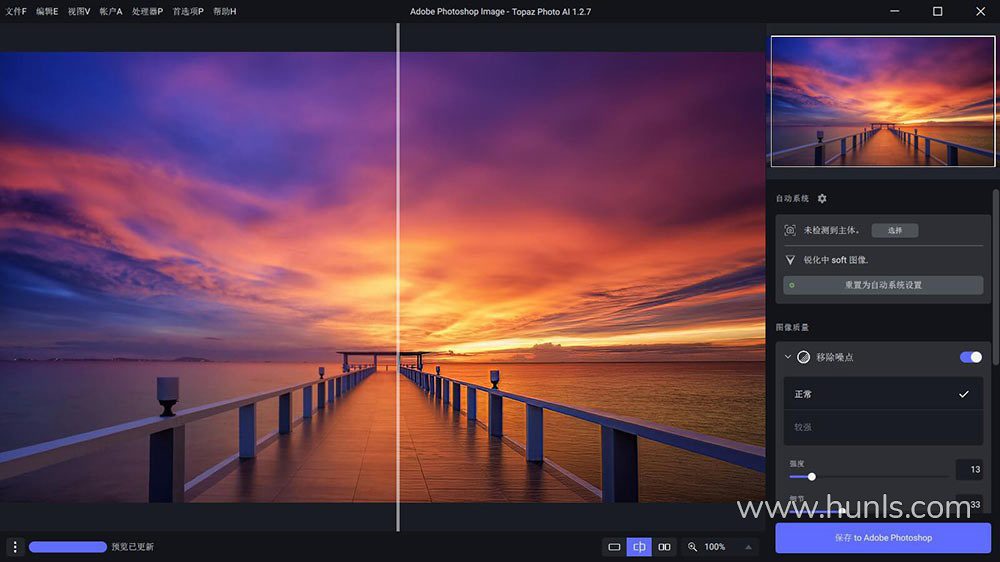Click the navigator thumbnail preview
Viewport: 1000px width, 562px height.
(x=883, y=101)
